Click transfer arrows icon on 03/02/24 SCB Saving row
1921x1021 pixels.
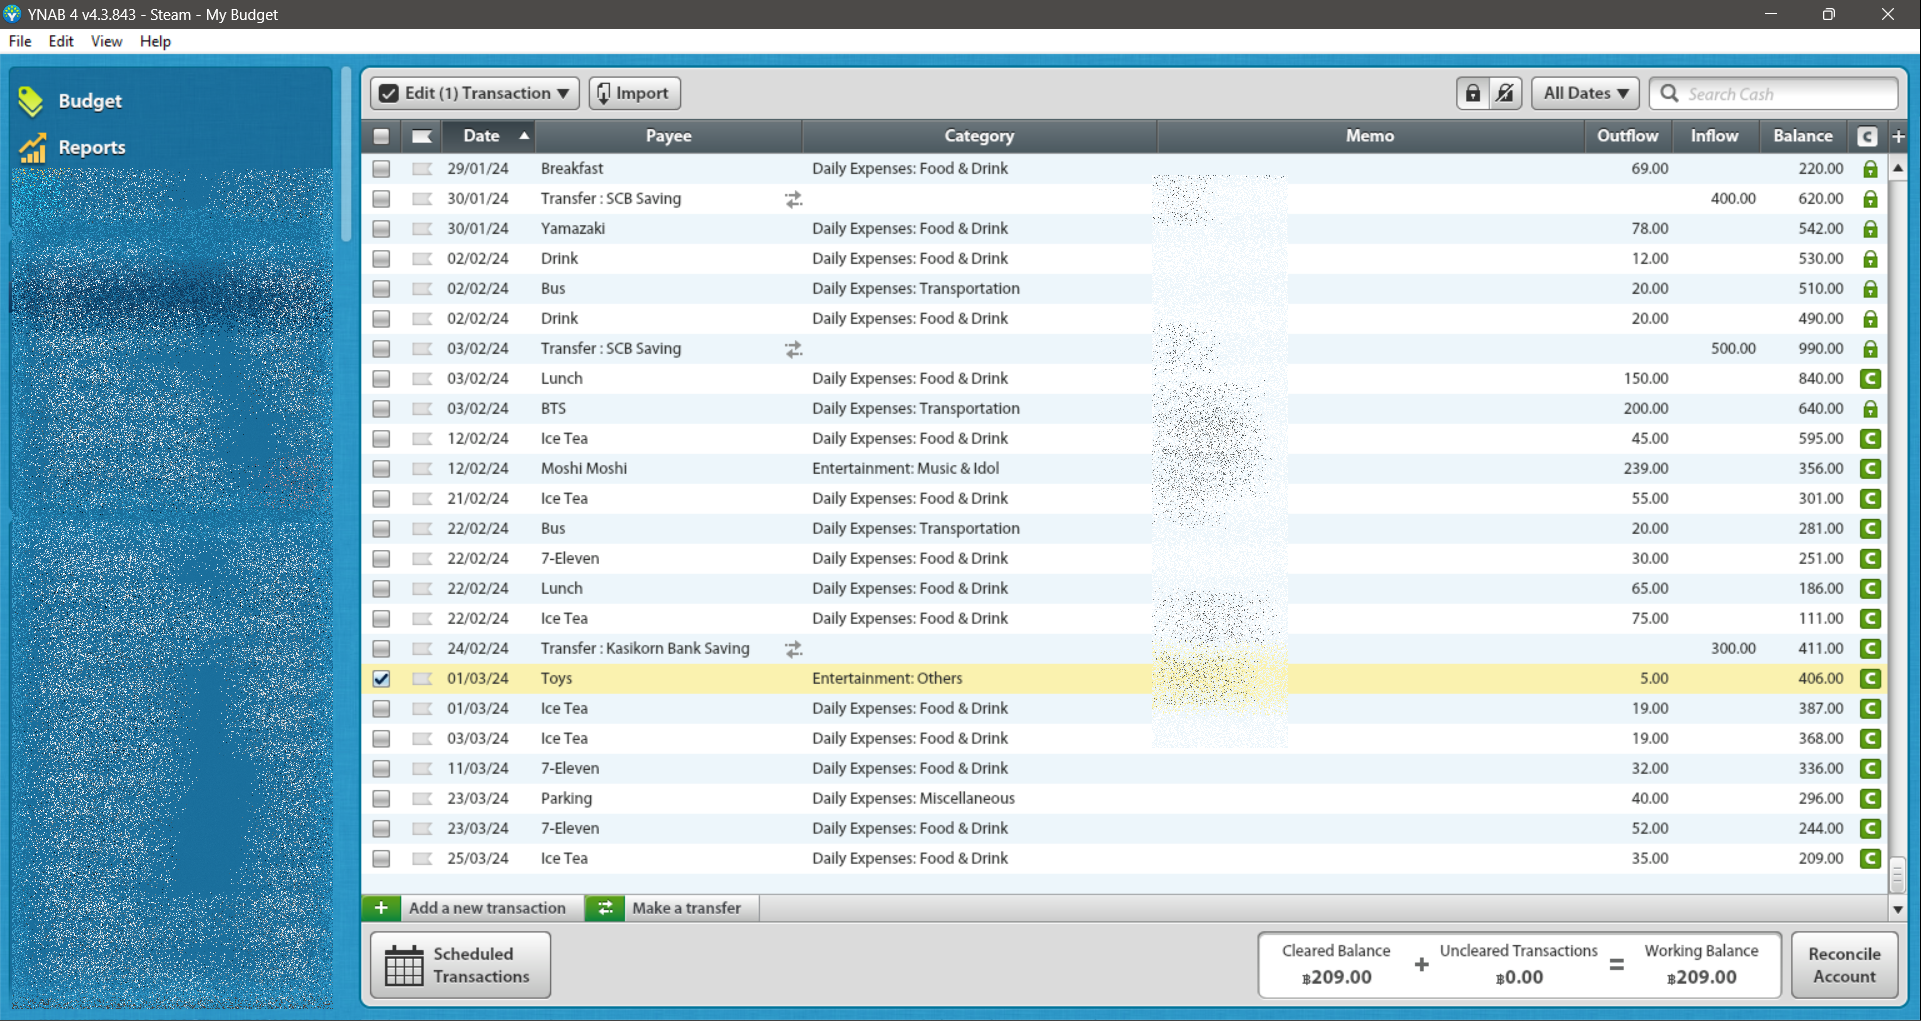[794, 350]
